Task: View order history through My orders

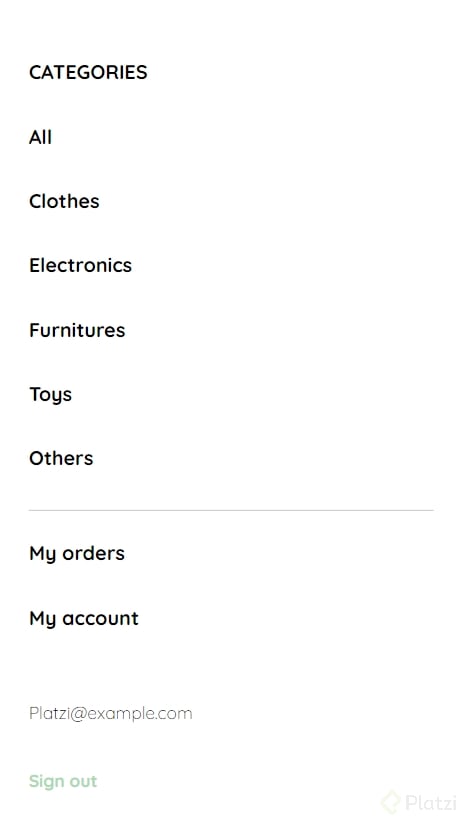Action: (x=77, y=554)
